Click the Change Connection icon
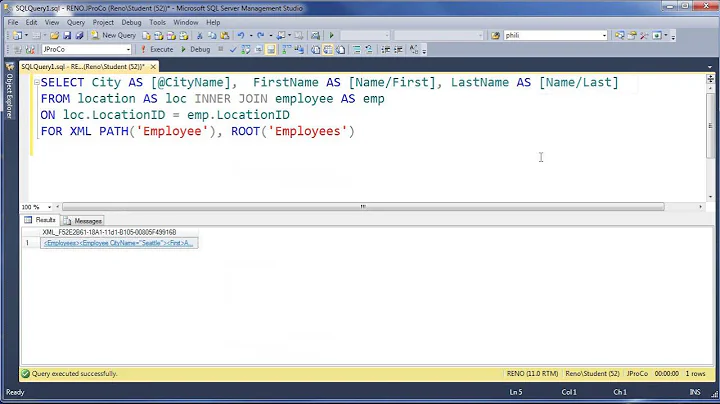Viewport: 720px width, 404px height. [30, 50]
